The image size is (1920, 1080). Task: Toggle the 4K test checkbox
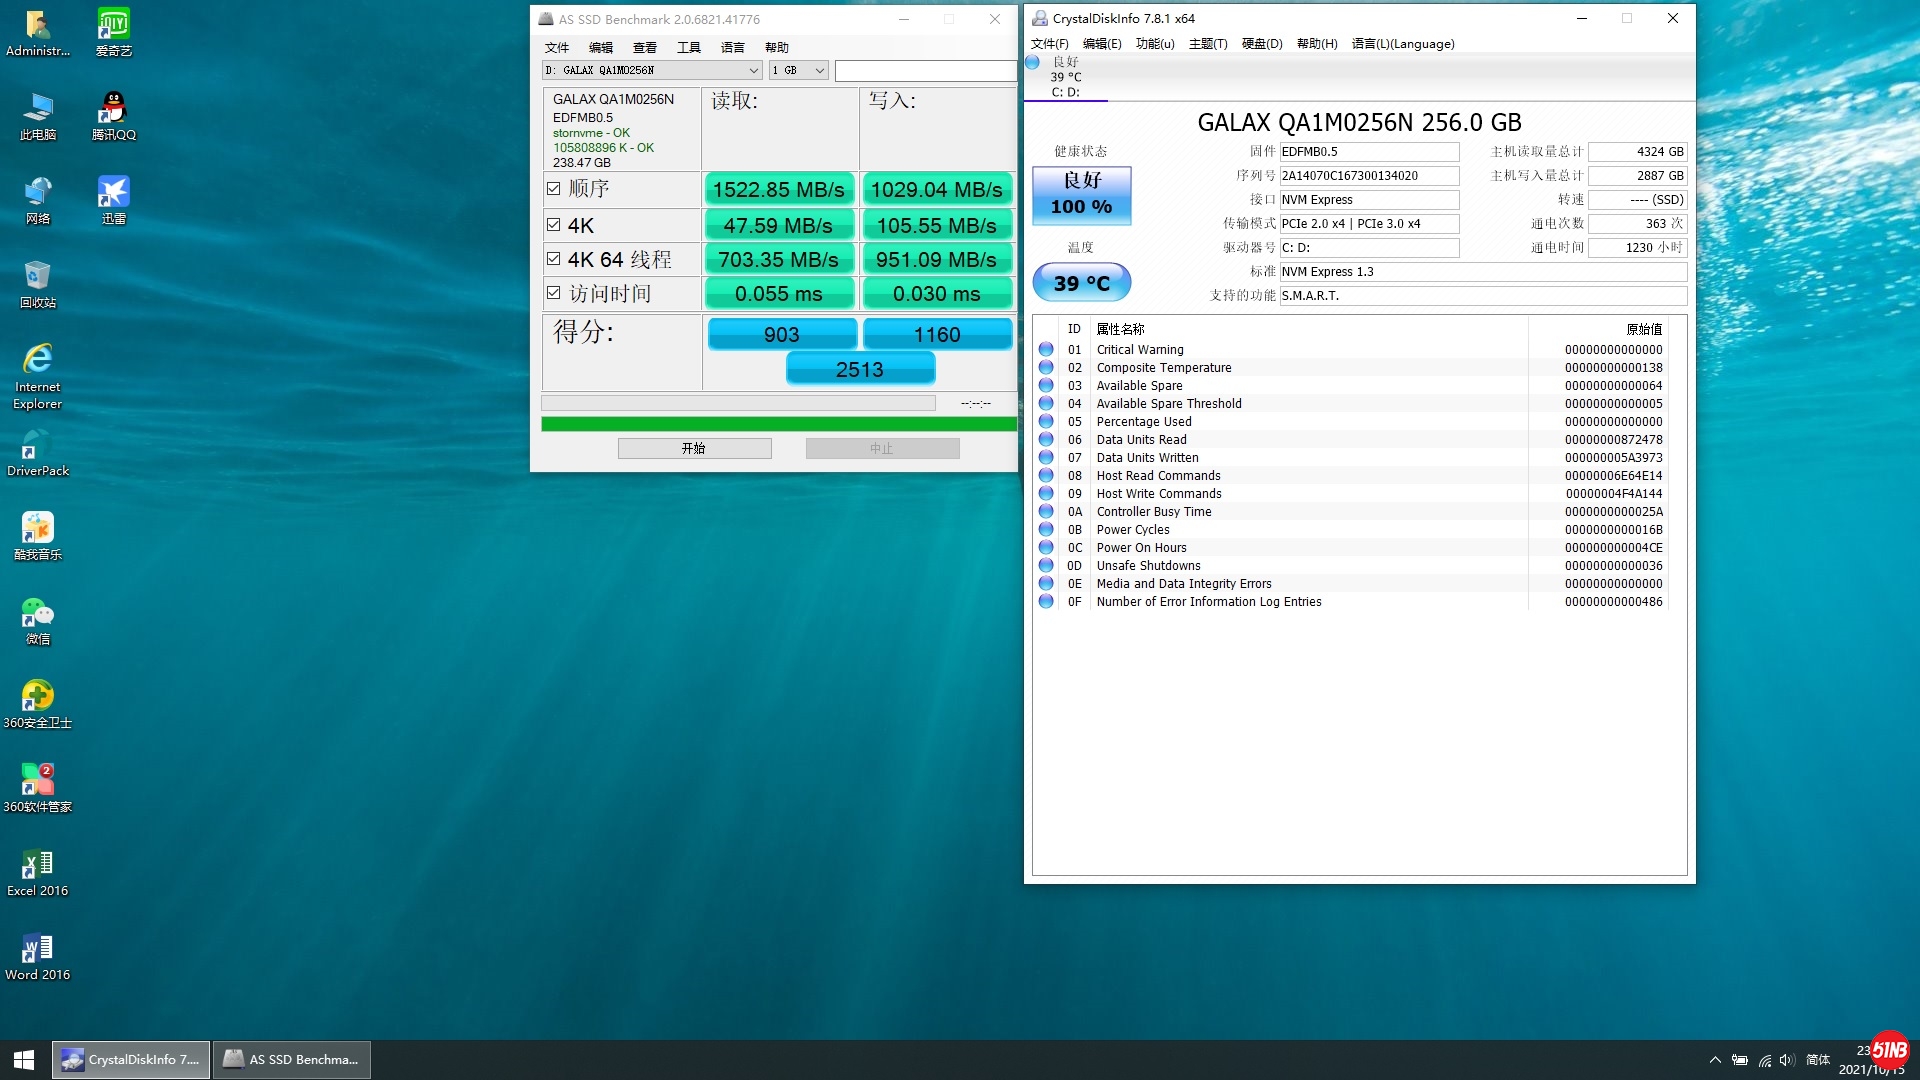point(554,225)
